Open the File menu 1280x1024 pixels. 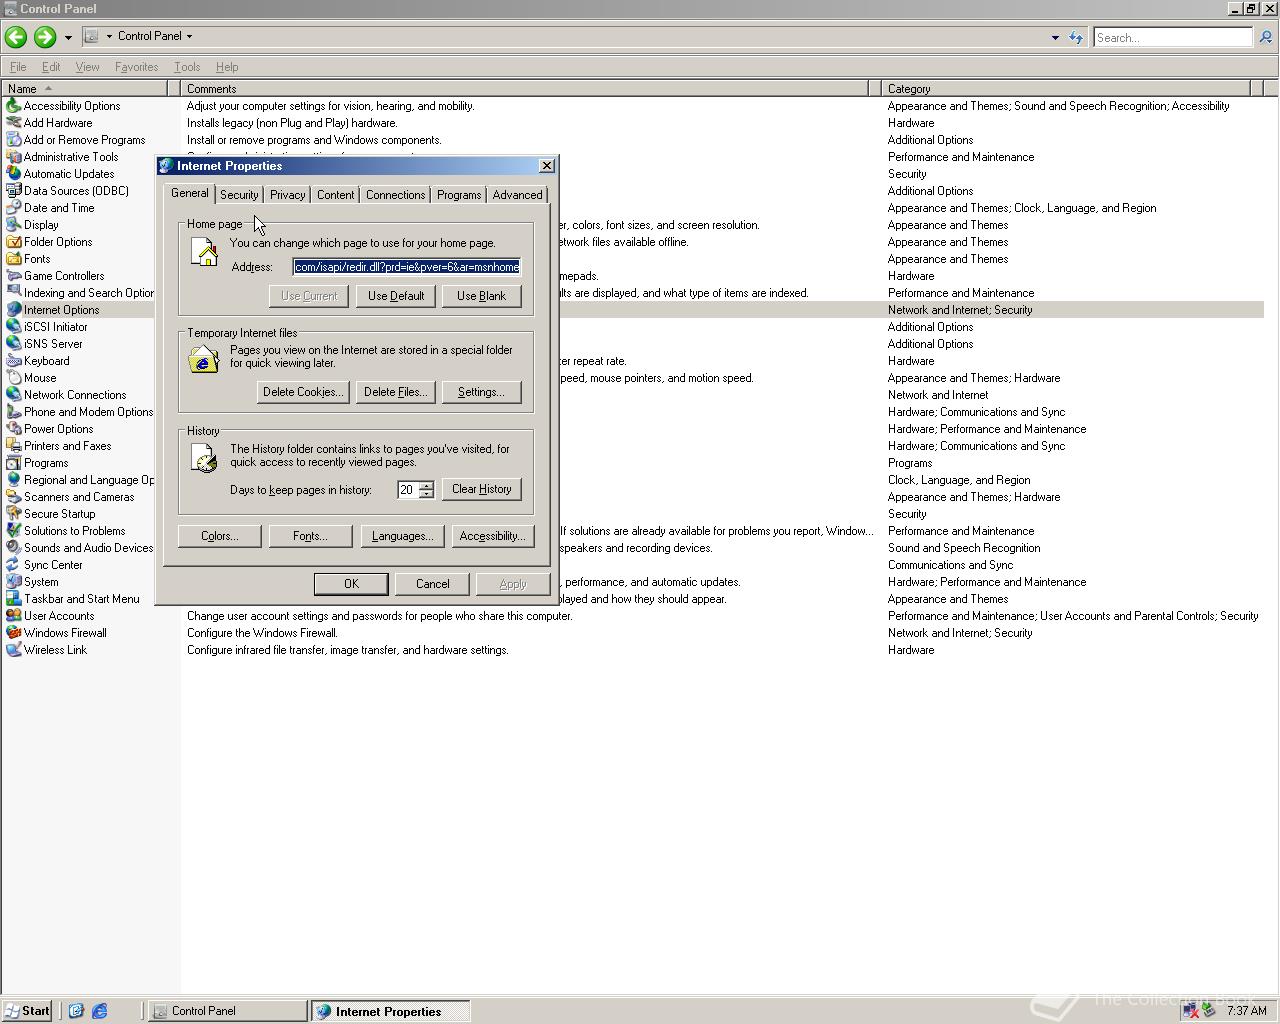18,67
